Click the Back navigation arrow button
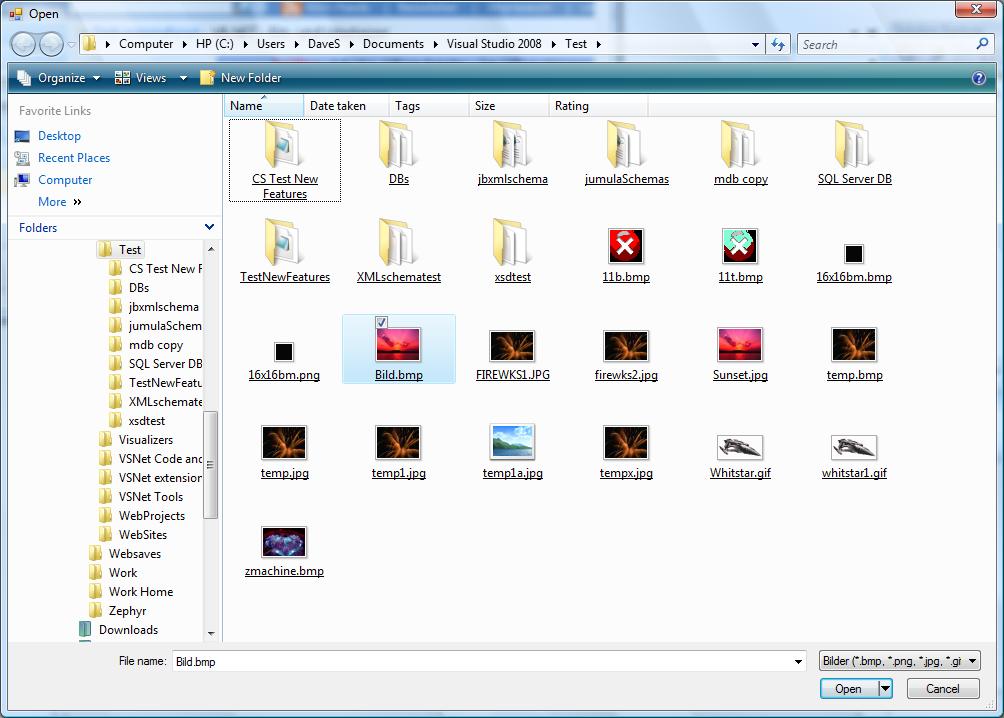Screen dimensions: 1004x718 coord(23,44)
